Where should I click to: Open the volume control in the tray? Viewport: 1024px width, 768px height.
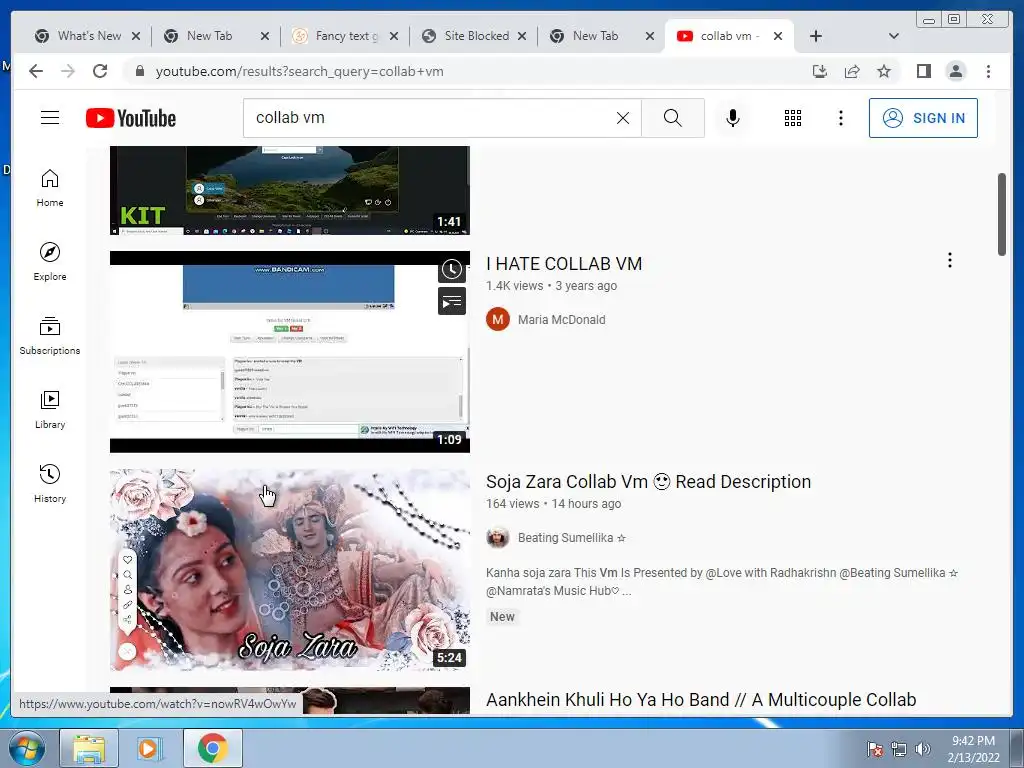pyautogui.click(x=923, y=748)
